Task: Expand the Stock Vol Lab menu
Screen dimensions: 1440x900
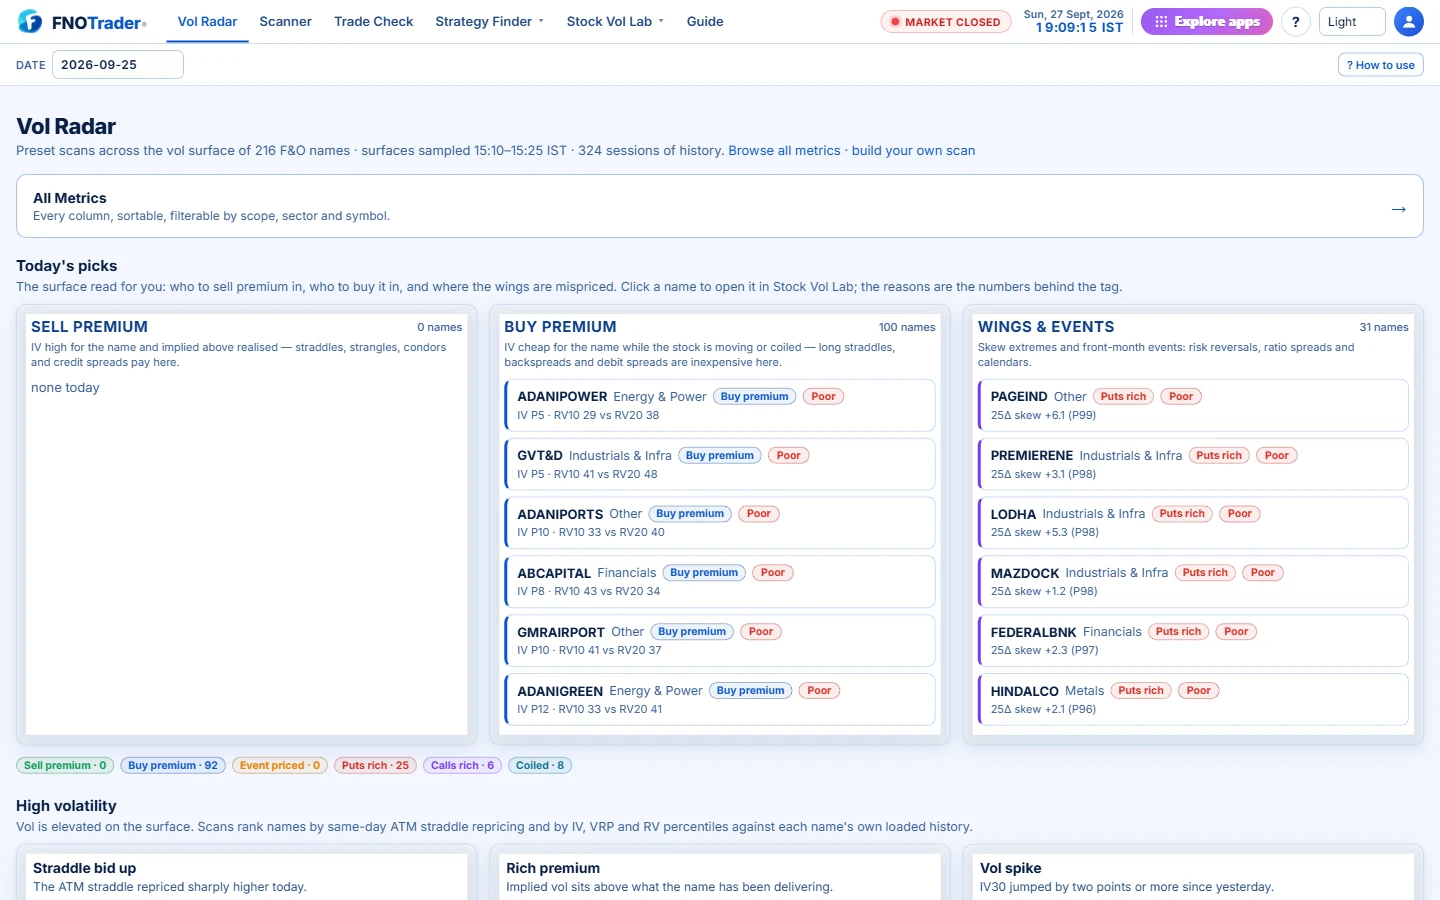Action: click(x=615, y=21)
